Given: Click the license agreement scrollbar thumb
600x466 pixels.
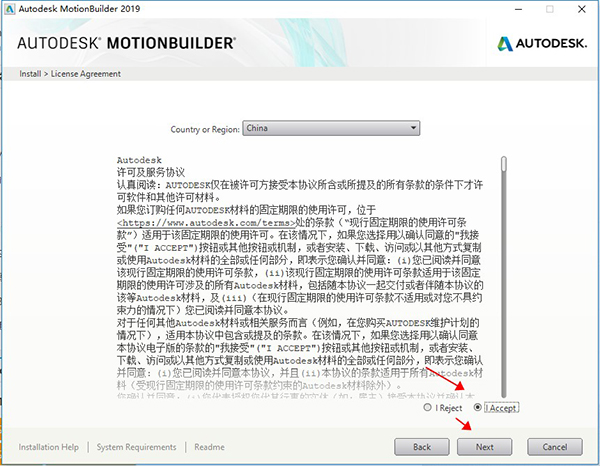Looking at the screenshot, I should point(504,164).
